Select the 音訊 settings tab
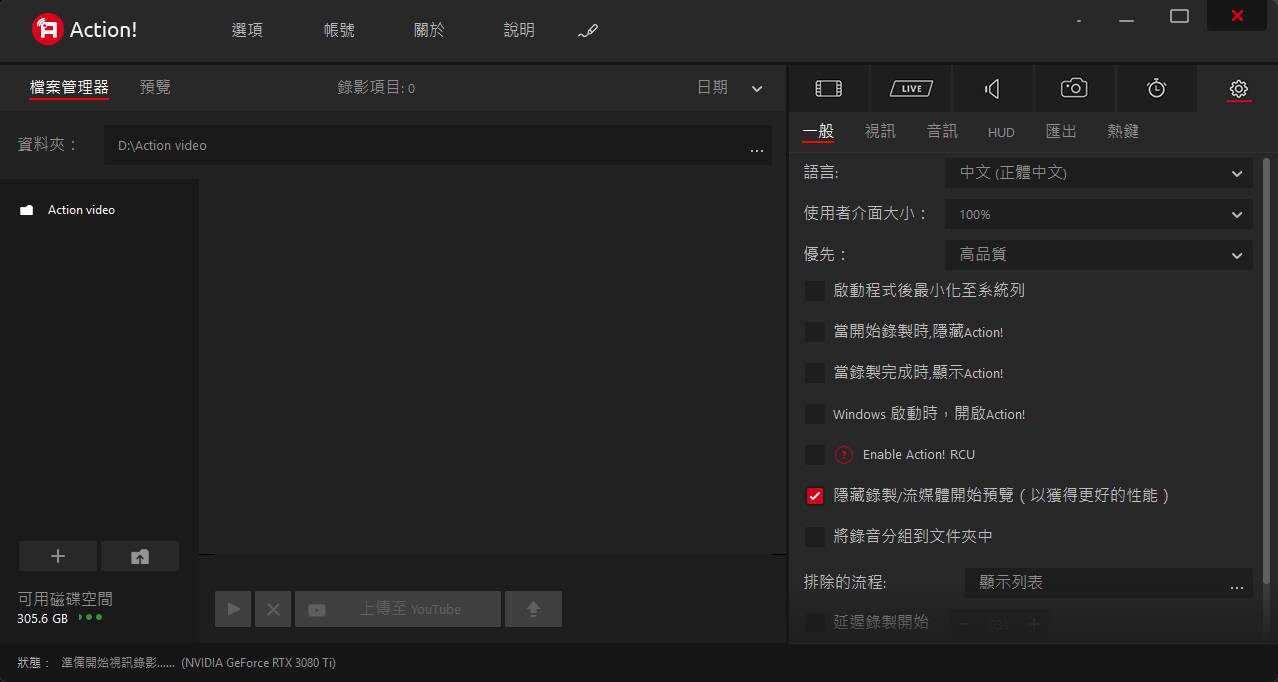Screen dimensions: 1278x682 tap(942, 131)
